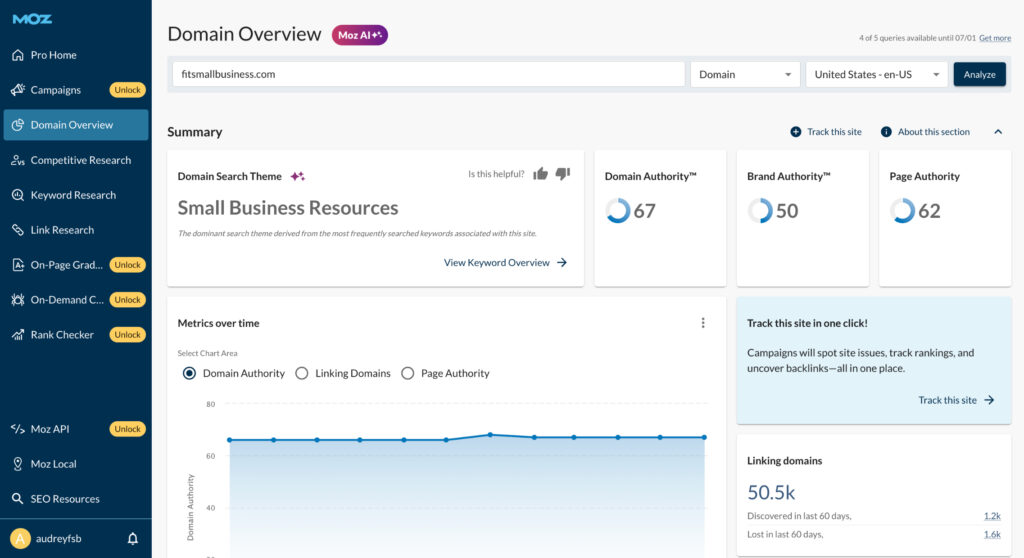This screenshot has width=1024, height=558.
Task: Click the SEO Resources search icon
Action: [18, 499]
